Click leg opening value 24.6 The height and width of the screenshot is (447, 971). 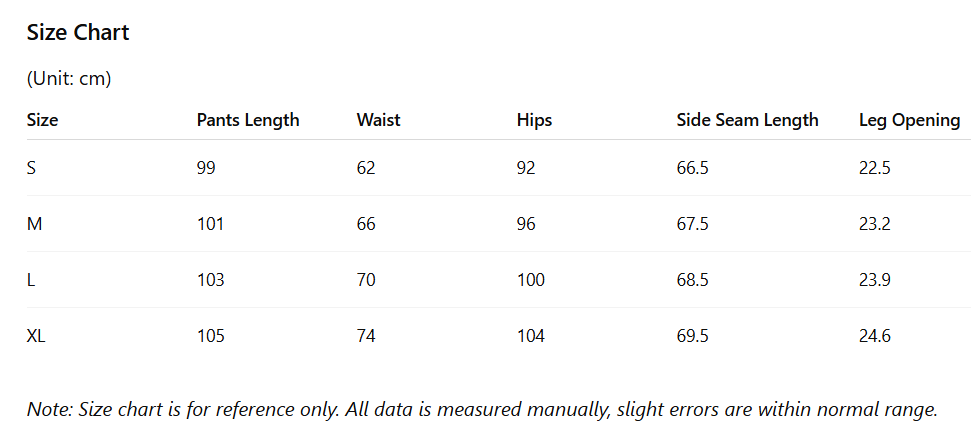click(874, 336)
